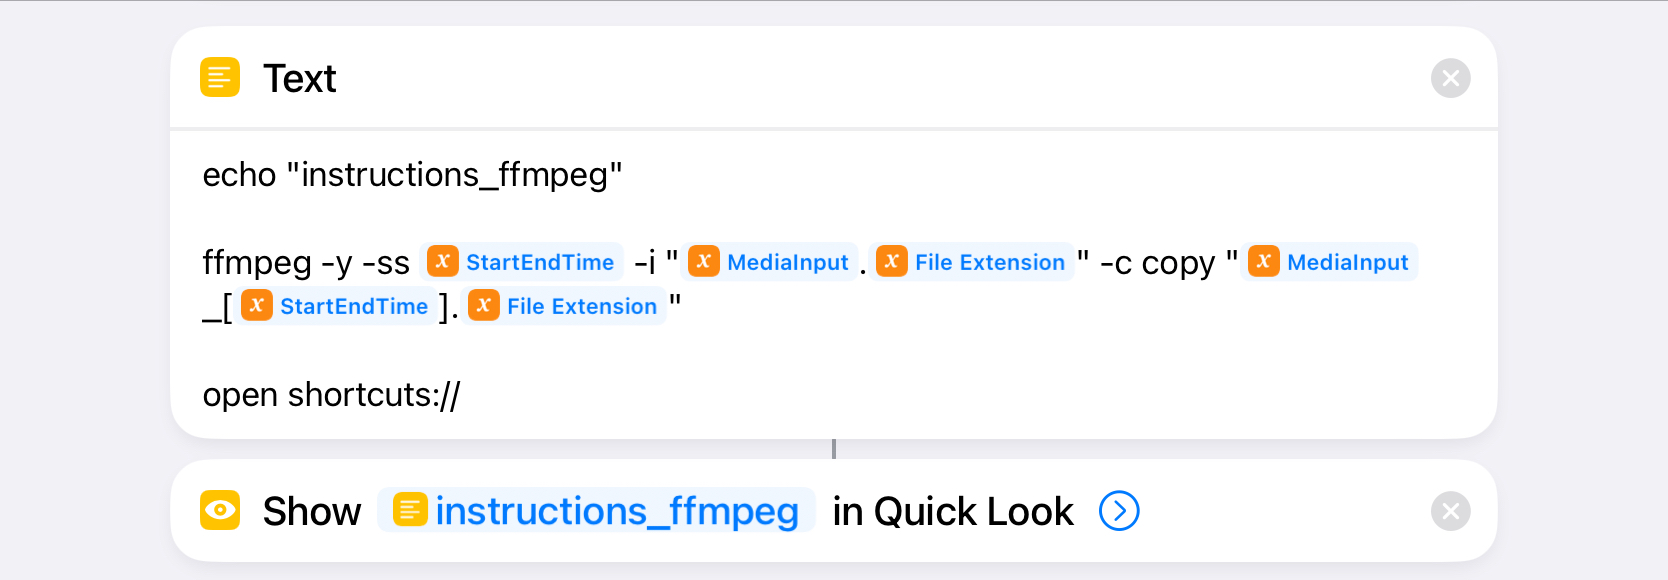Viewport: 1668px width, 580px height.
Task: Click the "Text" action title
Action: pyautogui.click(x=299, y=78)
